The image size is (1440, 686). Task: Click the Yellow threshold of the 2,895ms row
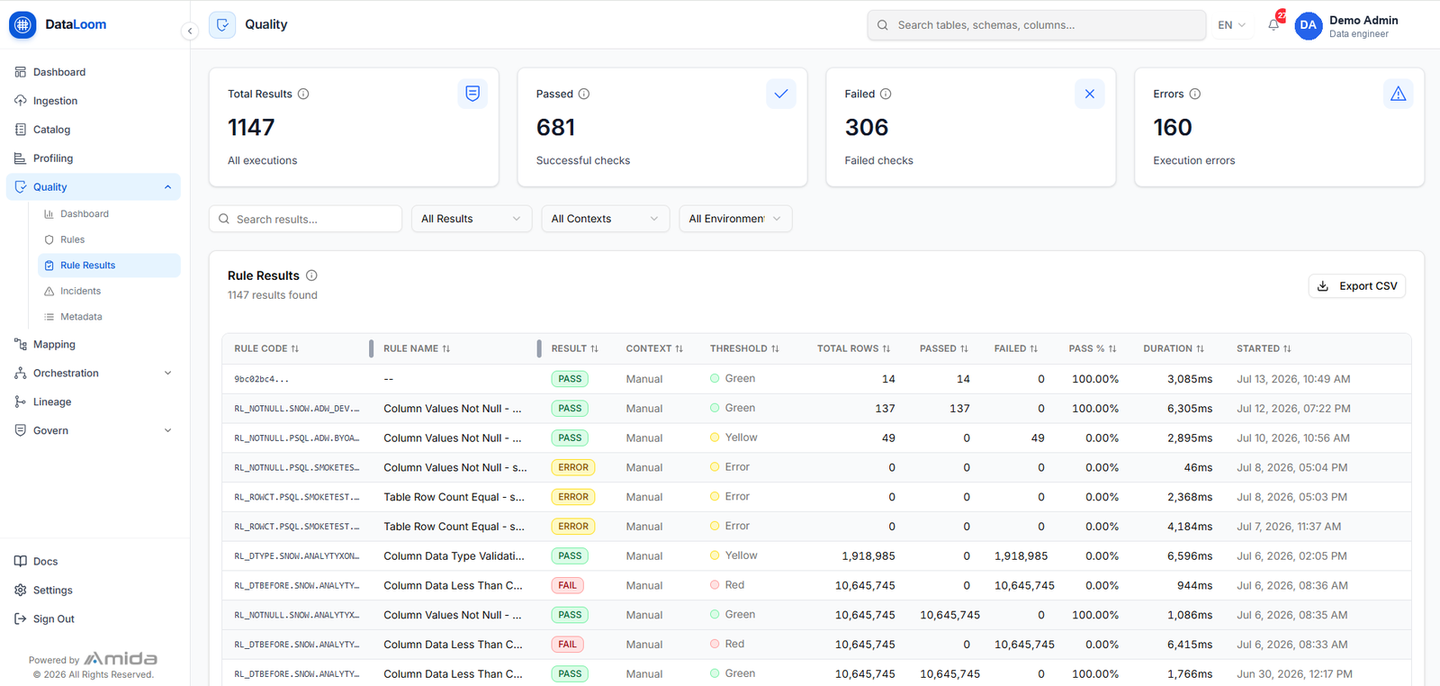pos(734,438)
